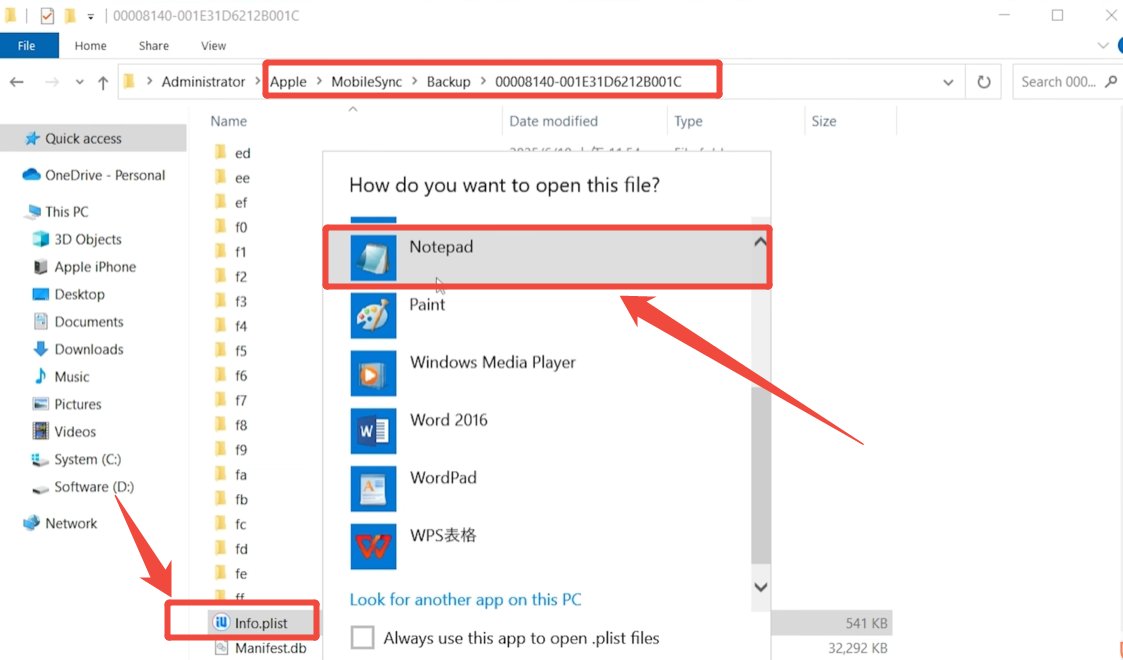This screenshot has height=660, width=1123.
Task: Choose the WPS表格 app icon
Action: pyautogui.click(x=373, y=547)
